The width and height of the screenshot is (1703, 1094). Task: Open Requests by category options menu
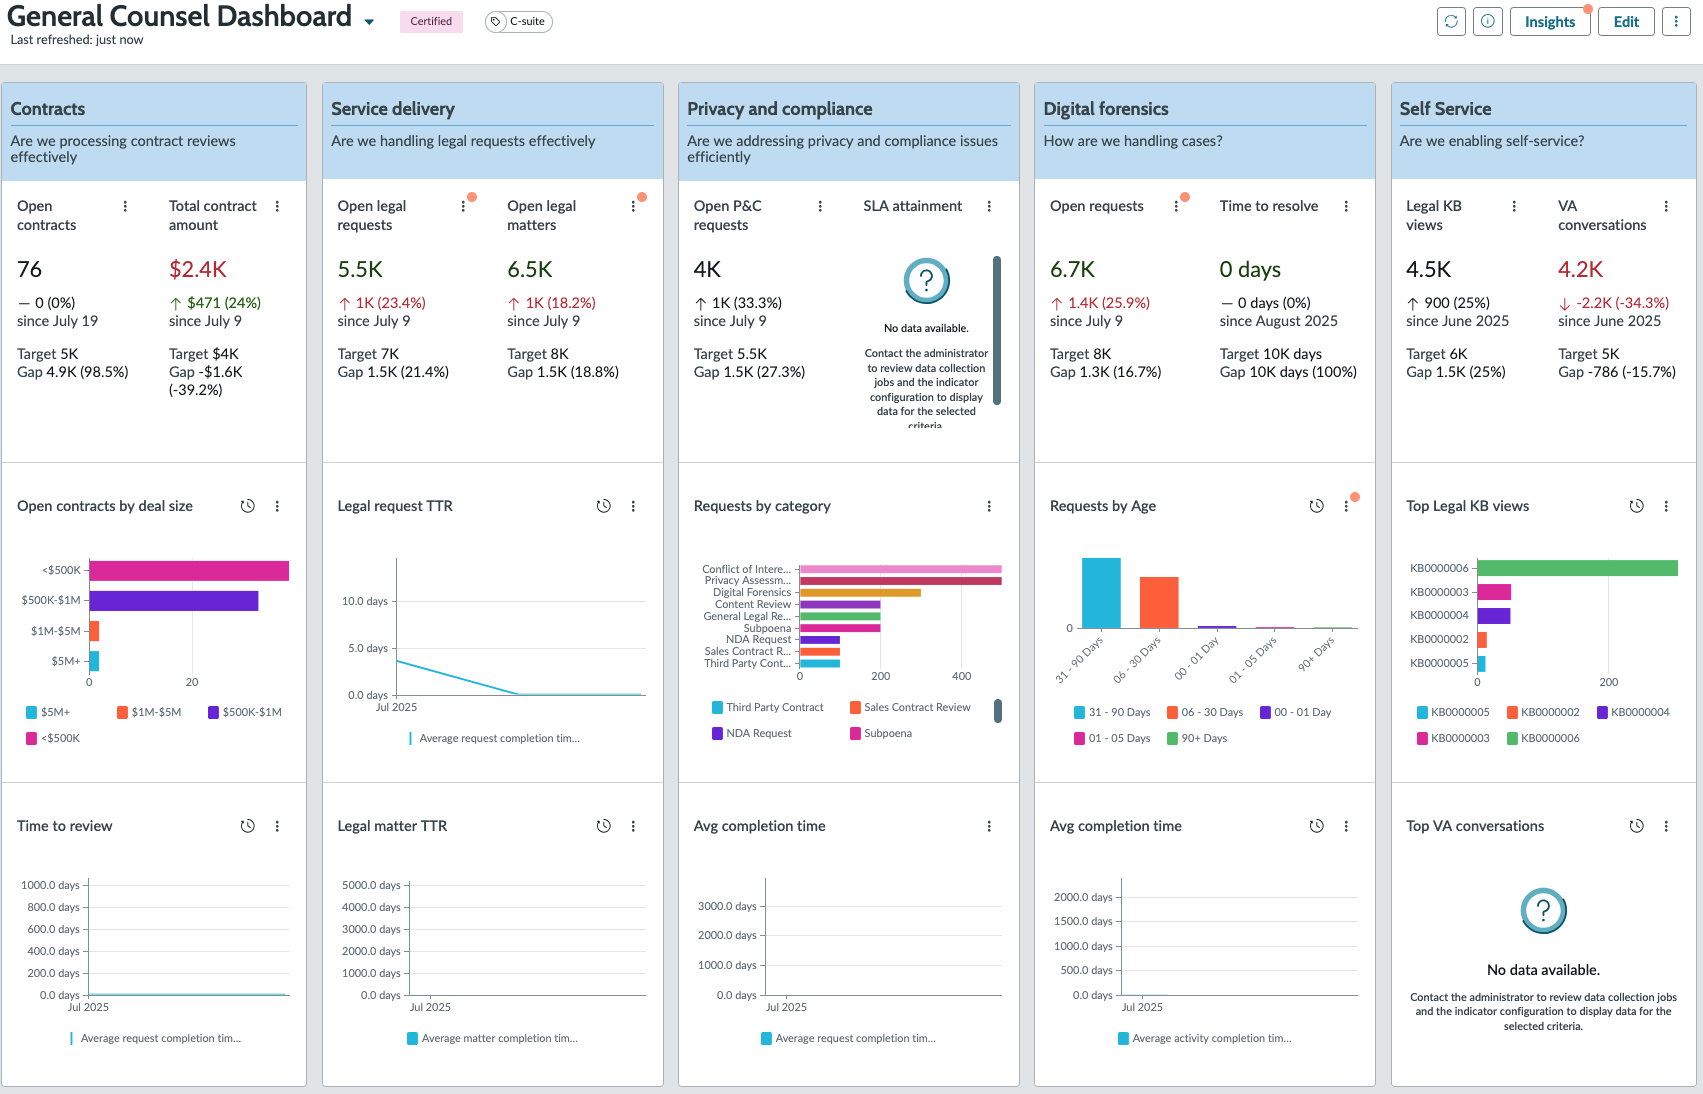point(989,506)
